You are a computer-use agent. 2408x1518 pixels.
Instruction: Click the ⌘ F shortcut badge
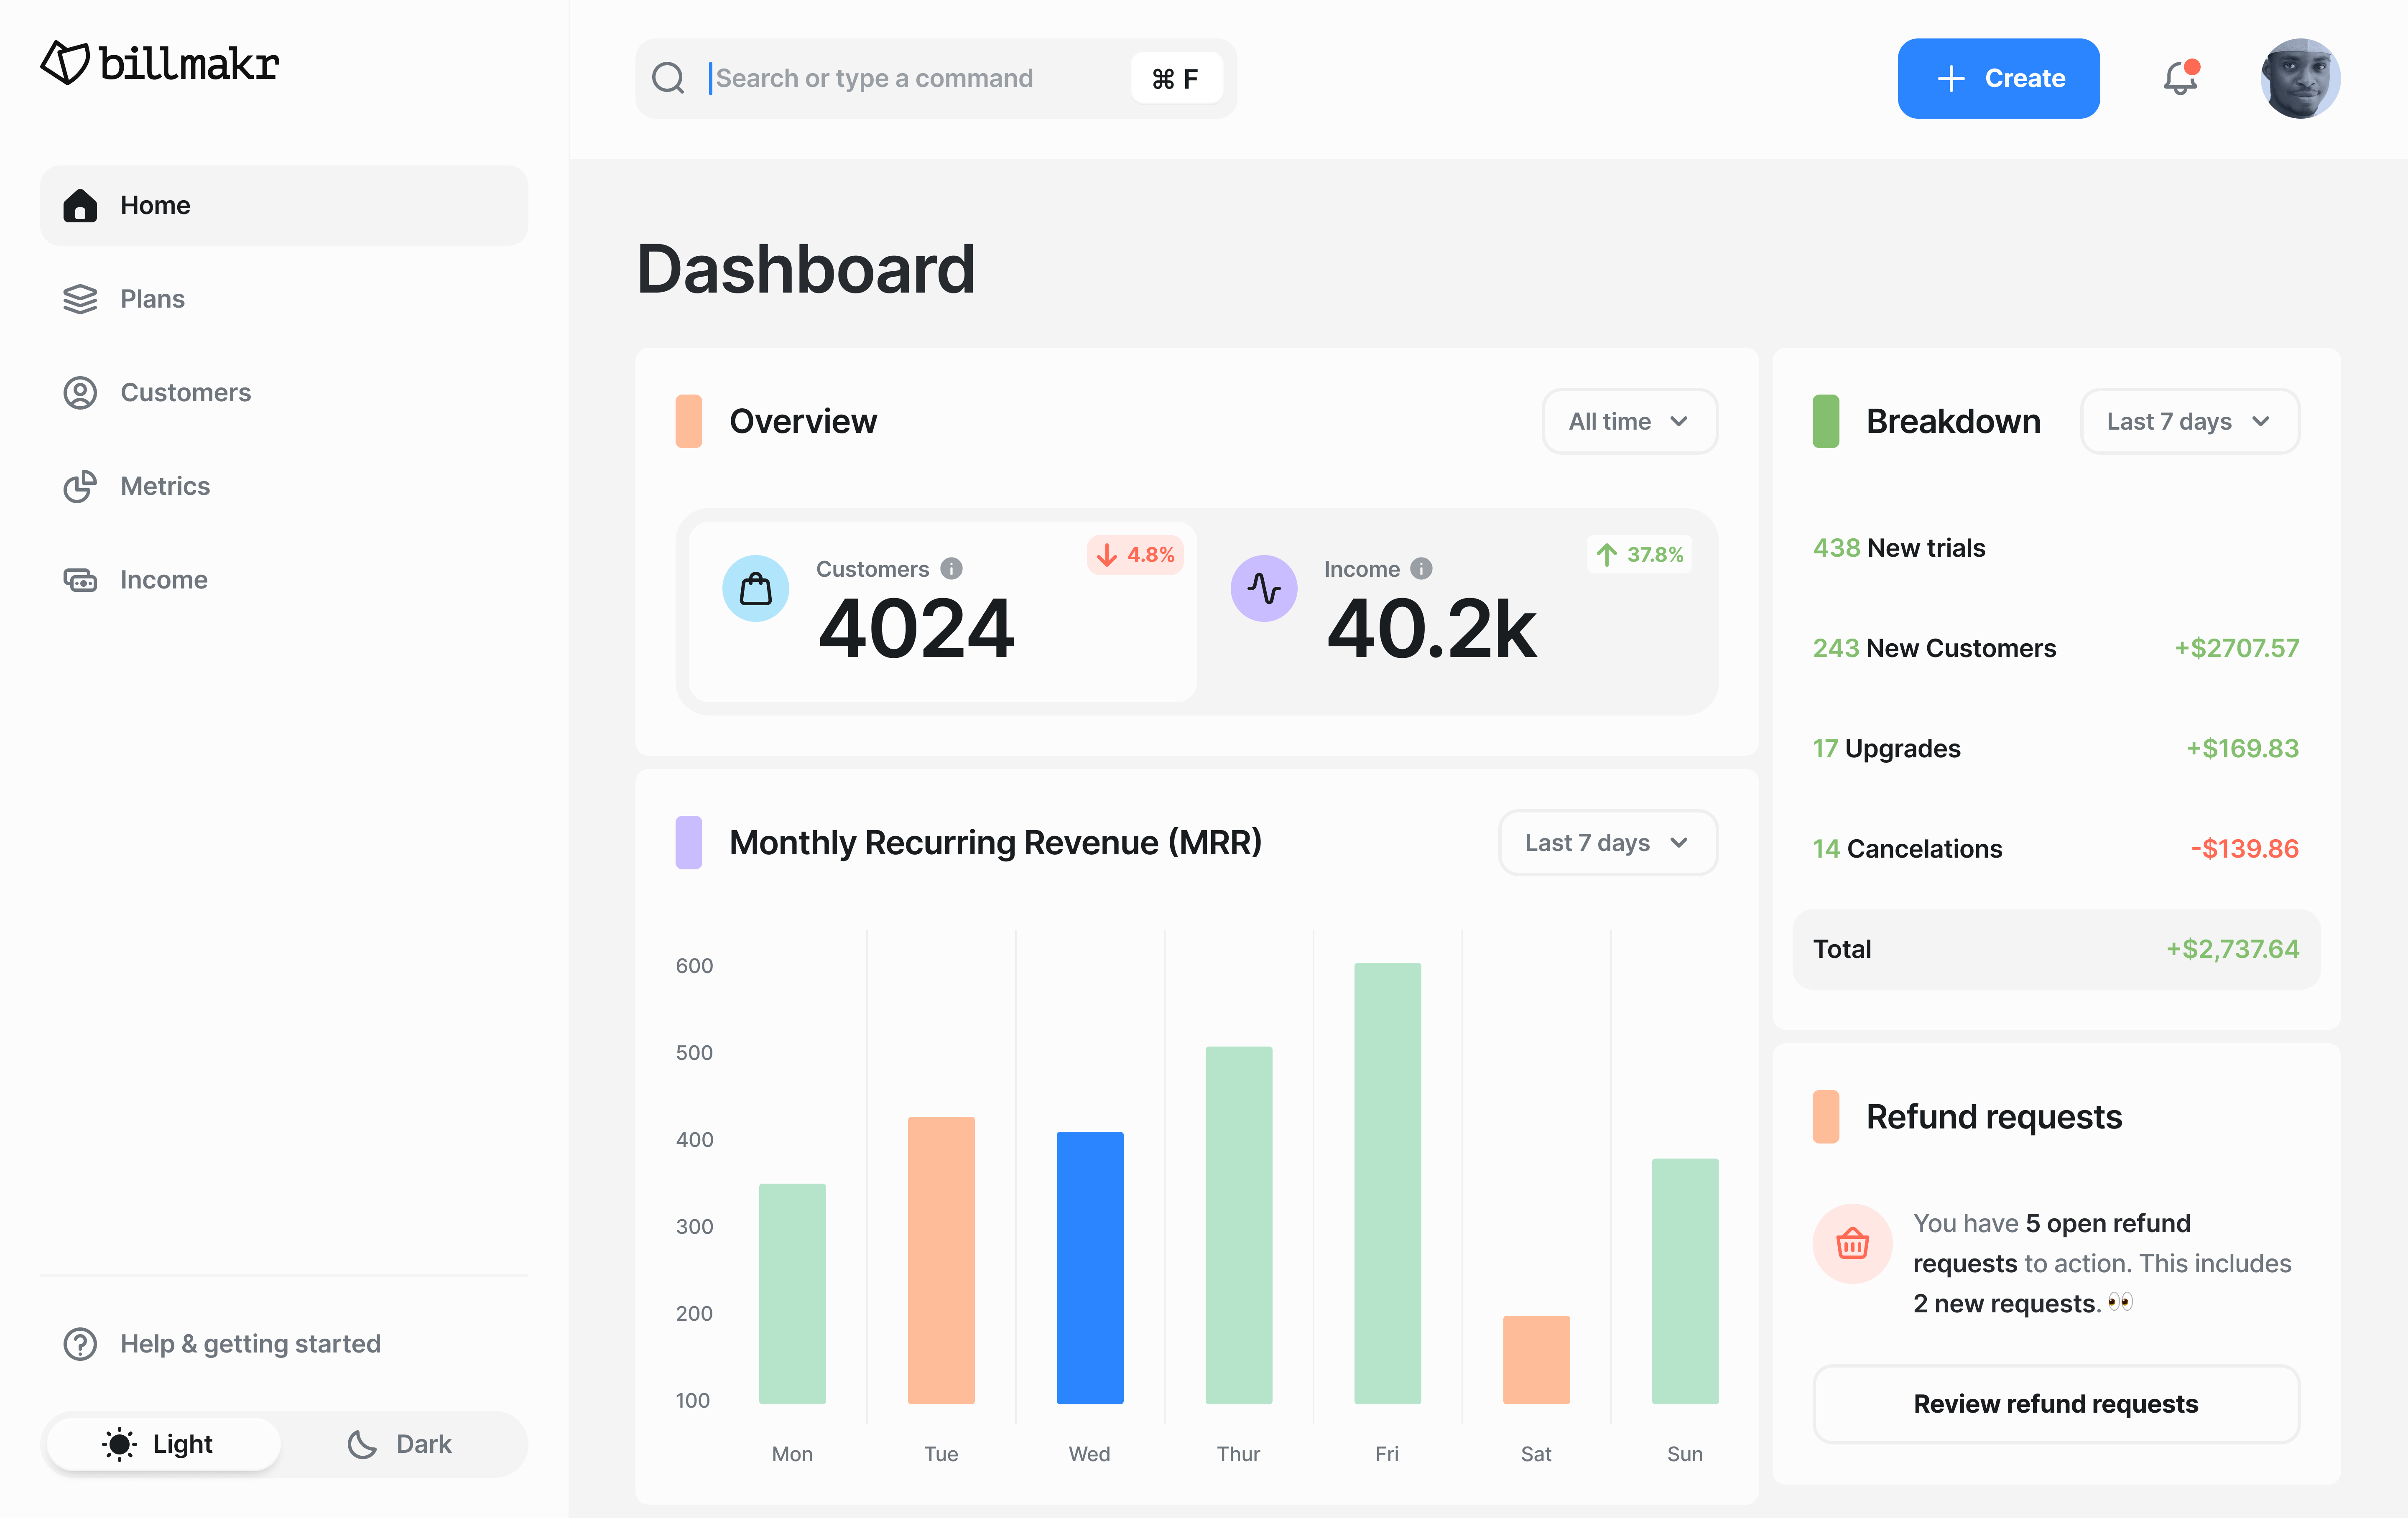[1176, 78]
